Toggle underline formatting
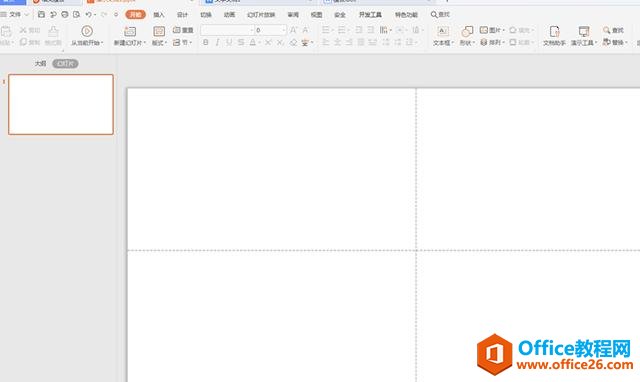 point(229,42)
